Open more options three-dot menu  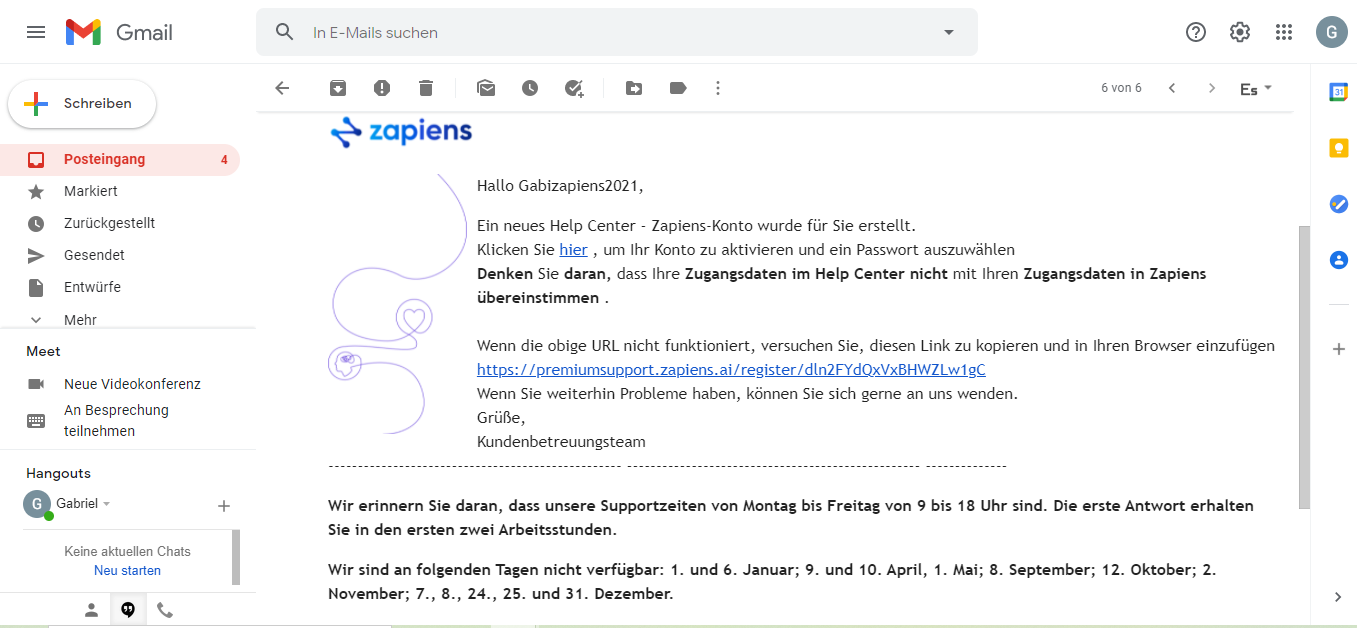coord(717,88)
